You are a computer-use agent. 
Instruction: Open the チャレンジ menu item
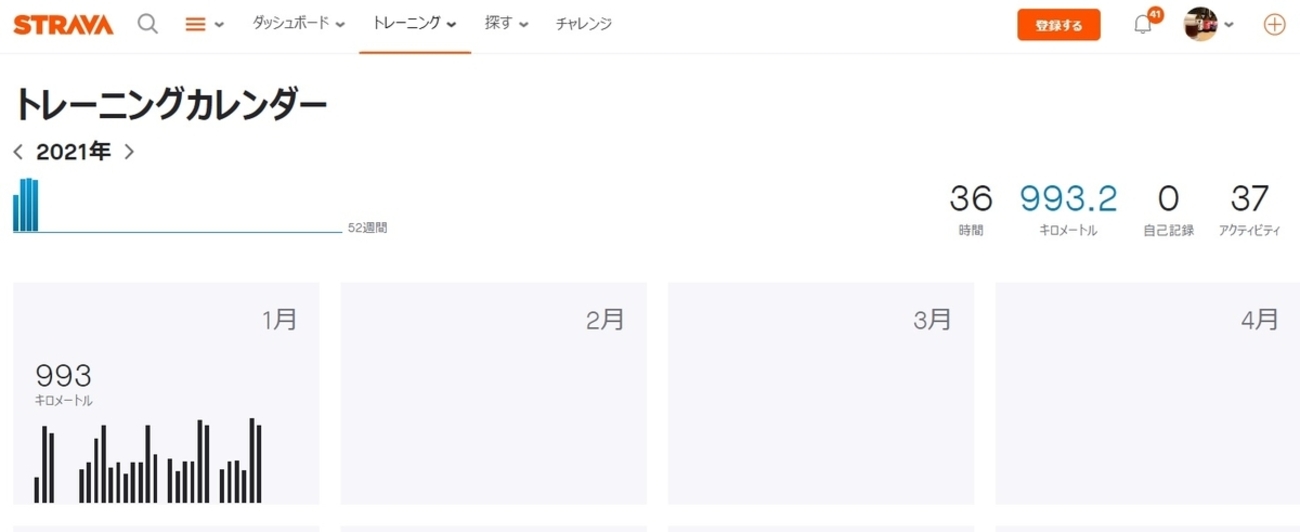583,24
